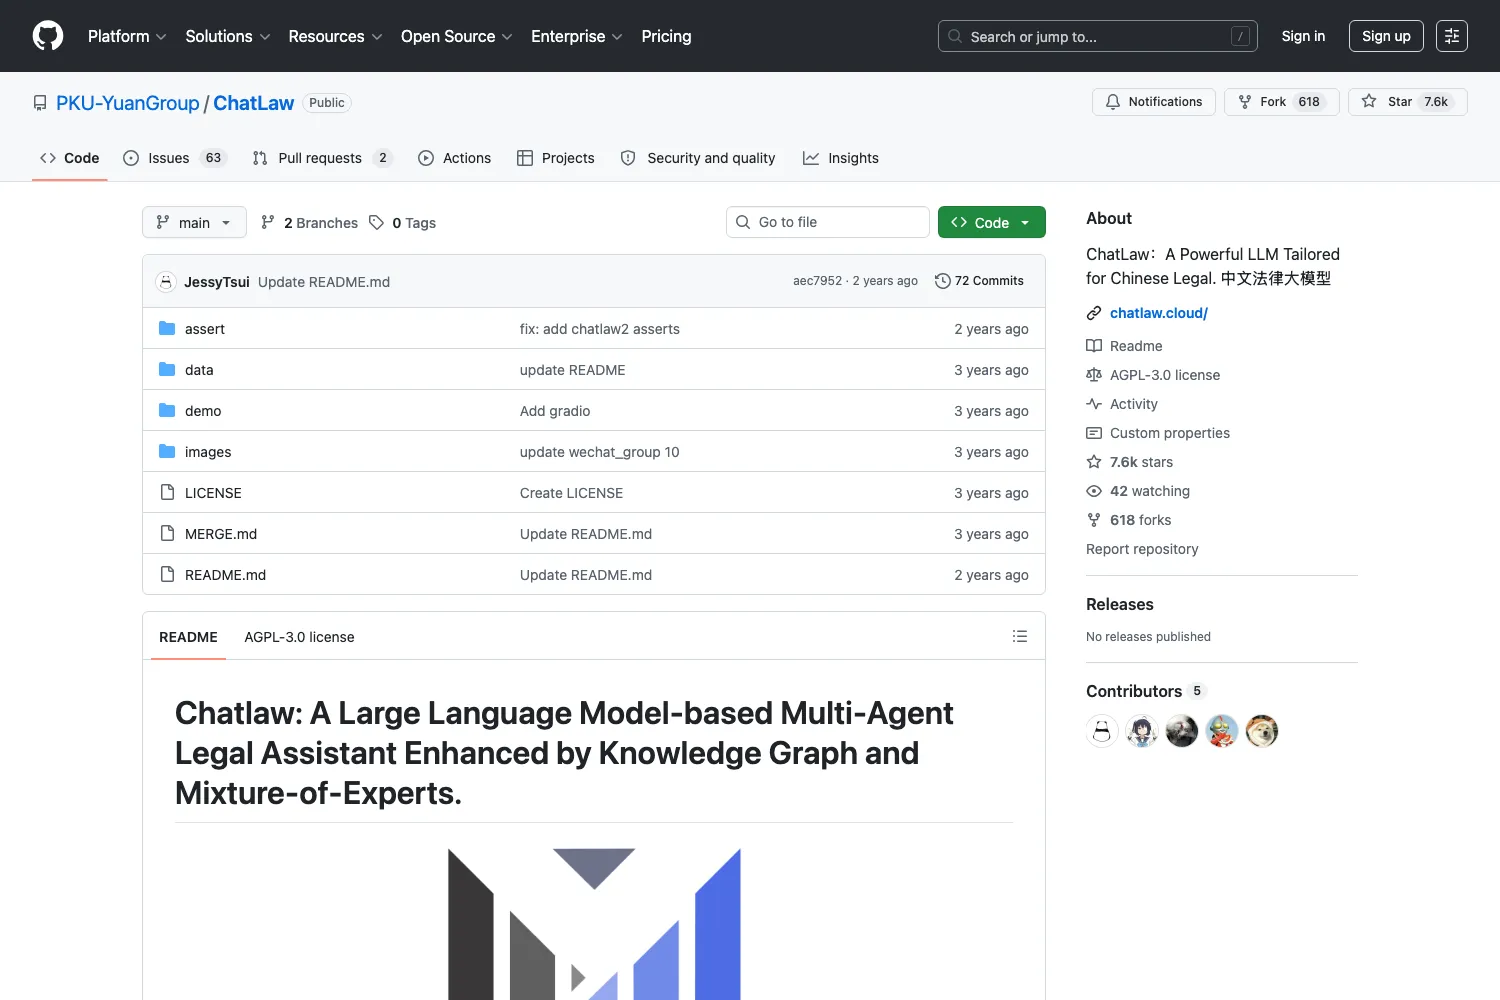Click the Sign in link
The width and height of the screenshot is (1500, 1000).
(1303, 36)
